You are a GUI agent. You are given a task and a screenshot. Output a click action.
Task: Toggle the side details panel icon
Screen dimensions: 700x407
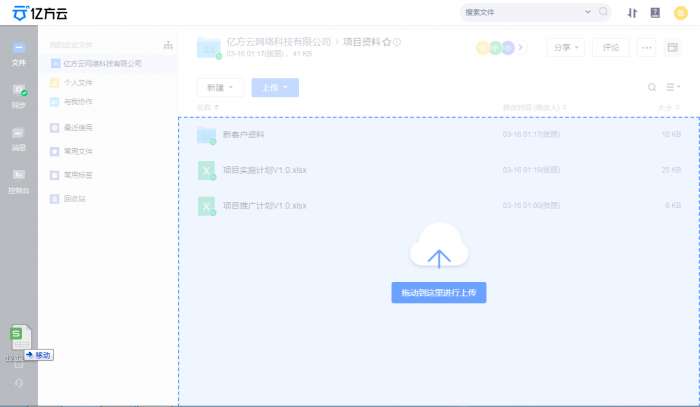[x=673, y=47]
